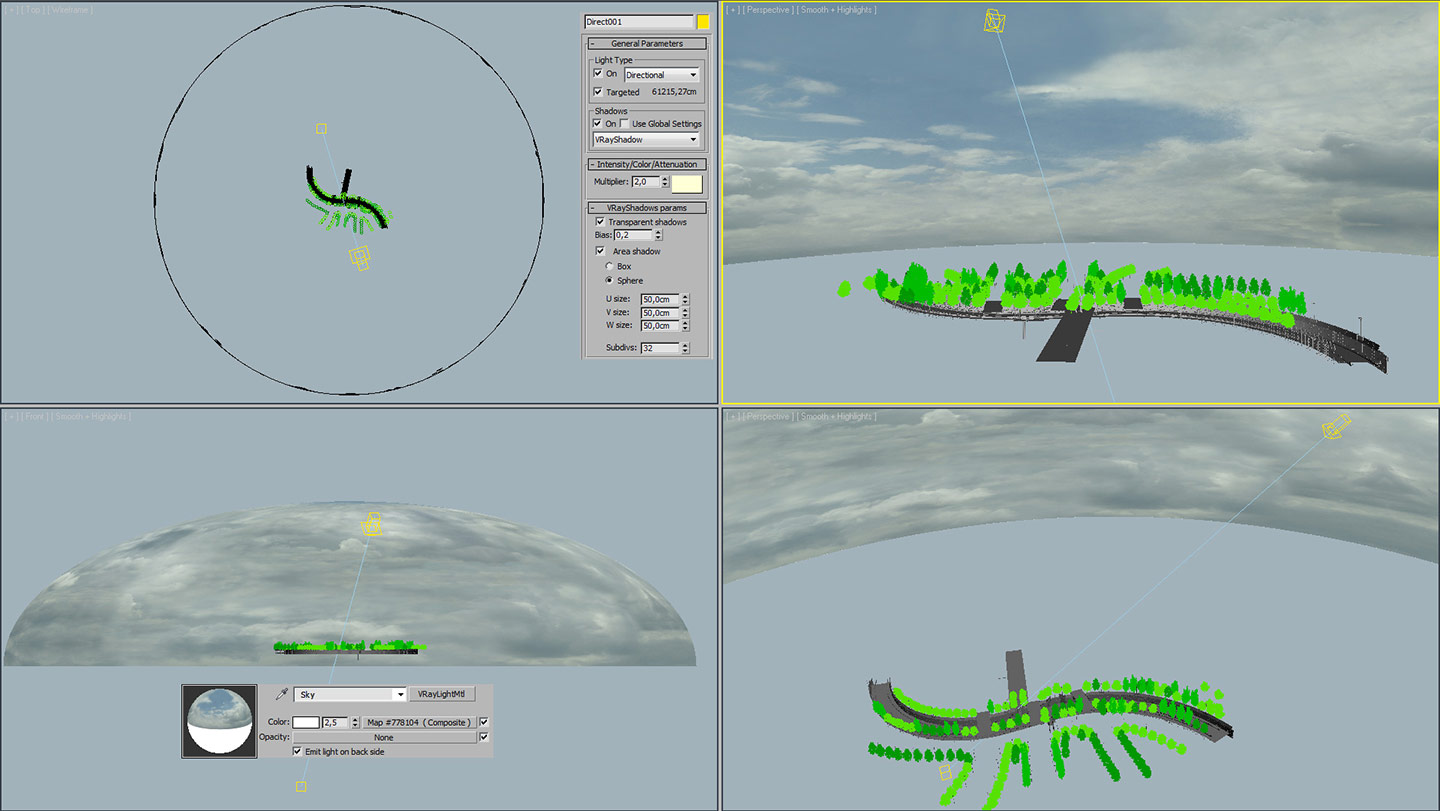Open the Top viewport label menu
Image resolution: width=1440 pixels, height=811 pixels.
34,10
